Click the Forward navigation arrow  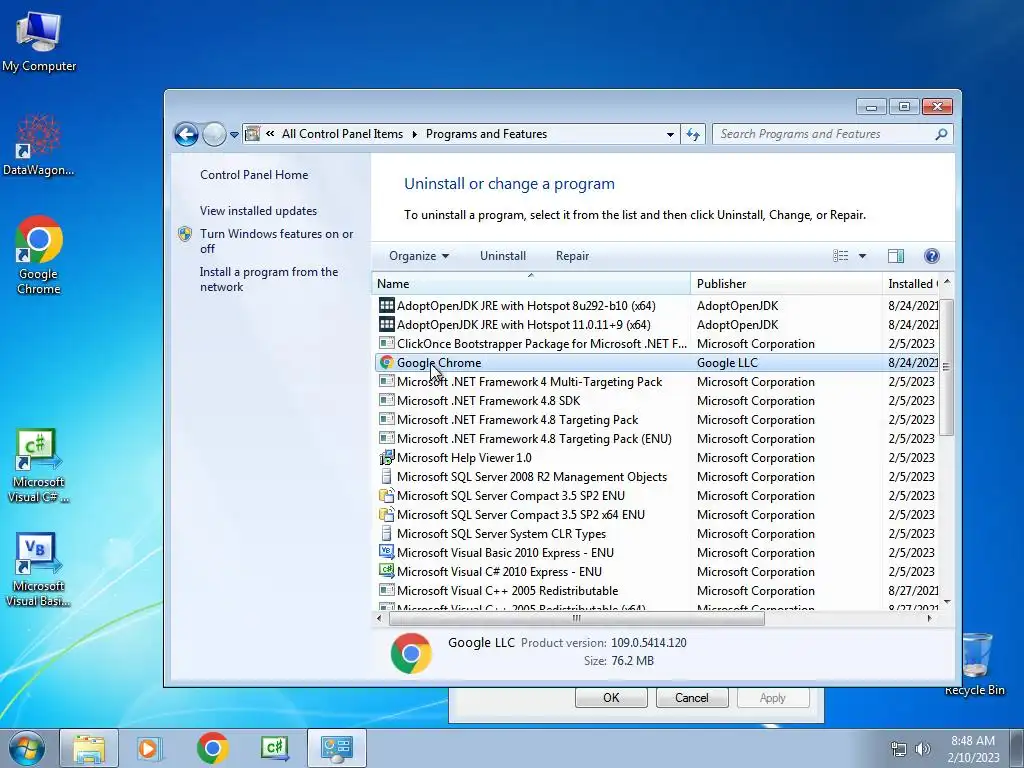pos(214,135)
